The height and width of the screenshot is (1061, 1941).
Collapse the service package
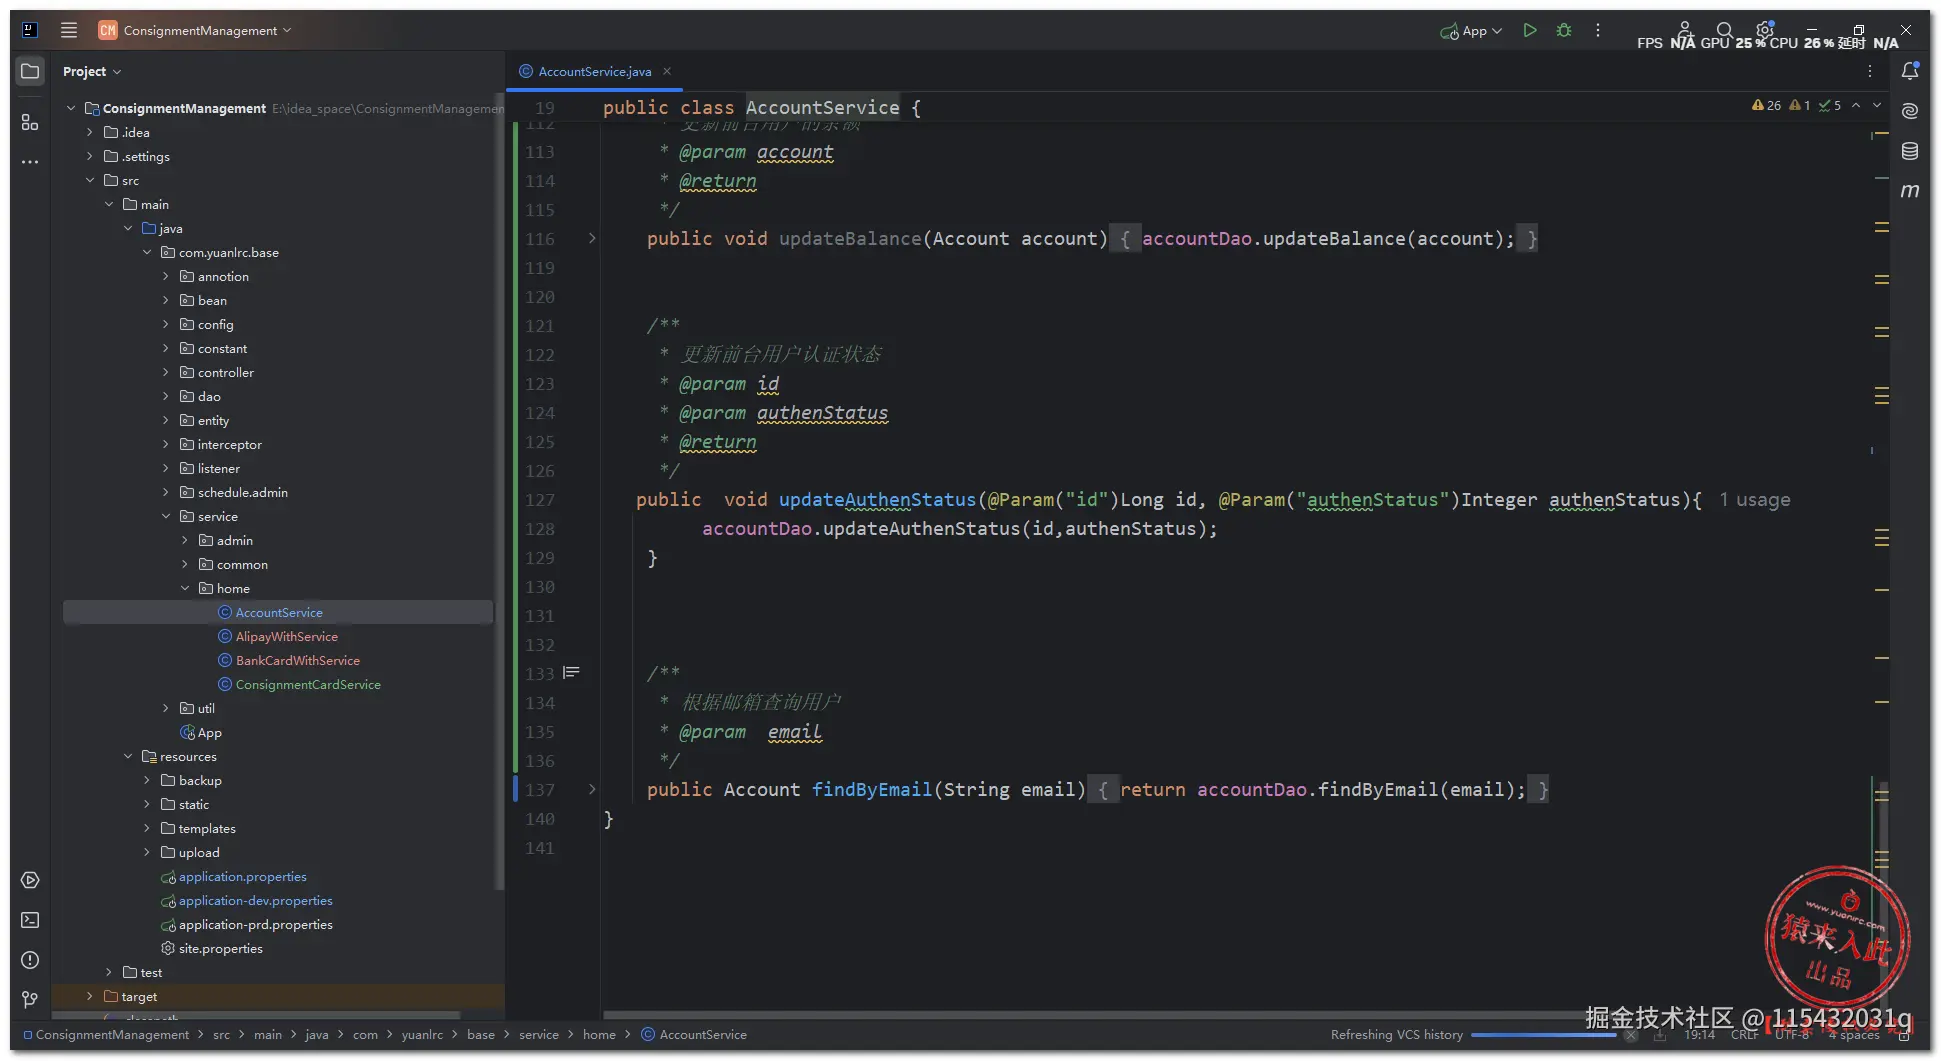point(166,516)
